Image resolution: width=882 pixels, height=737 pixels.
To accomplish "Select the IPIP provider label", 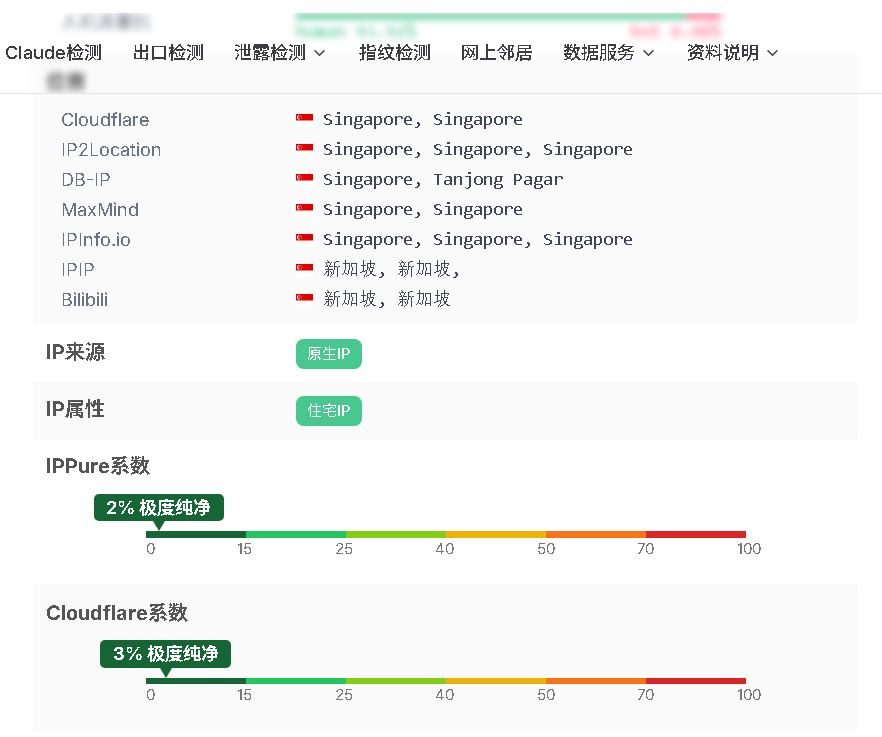I will 78,269.
